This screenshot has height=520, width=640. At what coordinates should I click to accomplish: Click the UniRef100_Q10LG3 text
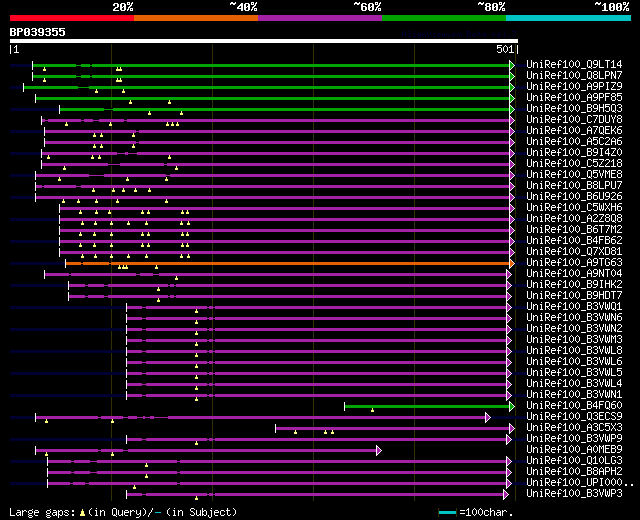click(x=574, y=461)
